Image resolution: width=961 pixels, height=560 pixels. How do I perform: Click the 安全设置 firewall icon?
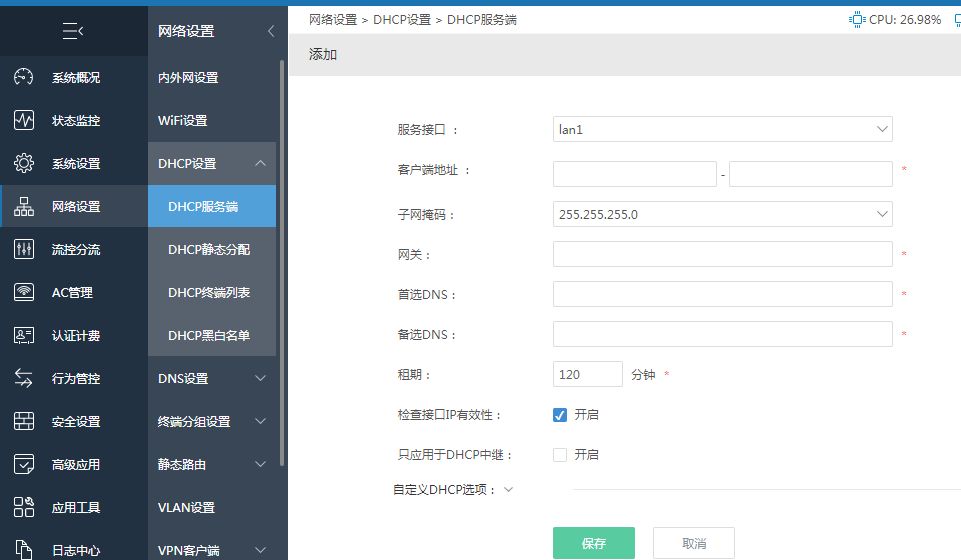click(24, 421)
